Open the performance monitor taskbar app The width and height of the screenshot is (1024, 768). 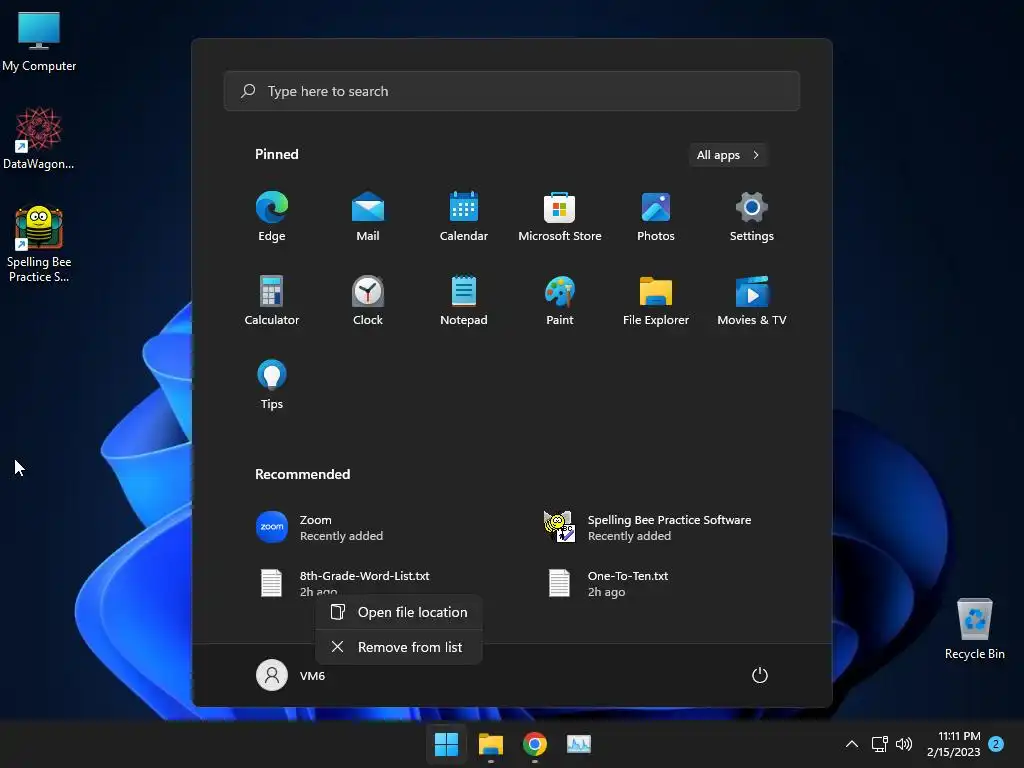coord(579,744)
